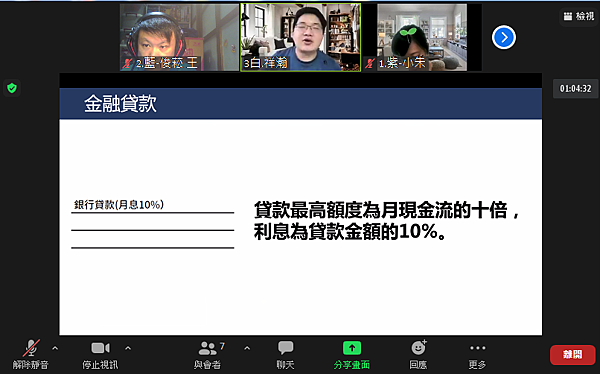Click muted mic icon on 1.紫-小朱
The height and width of the screenshot is (374, 600).
(x=370, y=63)
